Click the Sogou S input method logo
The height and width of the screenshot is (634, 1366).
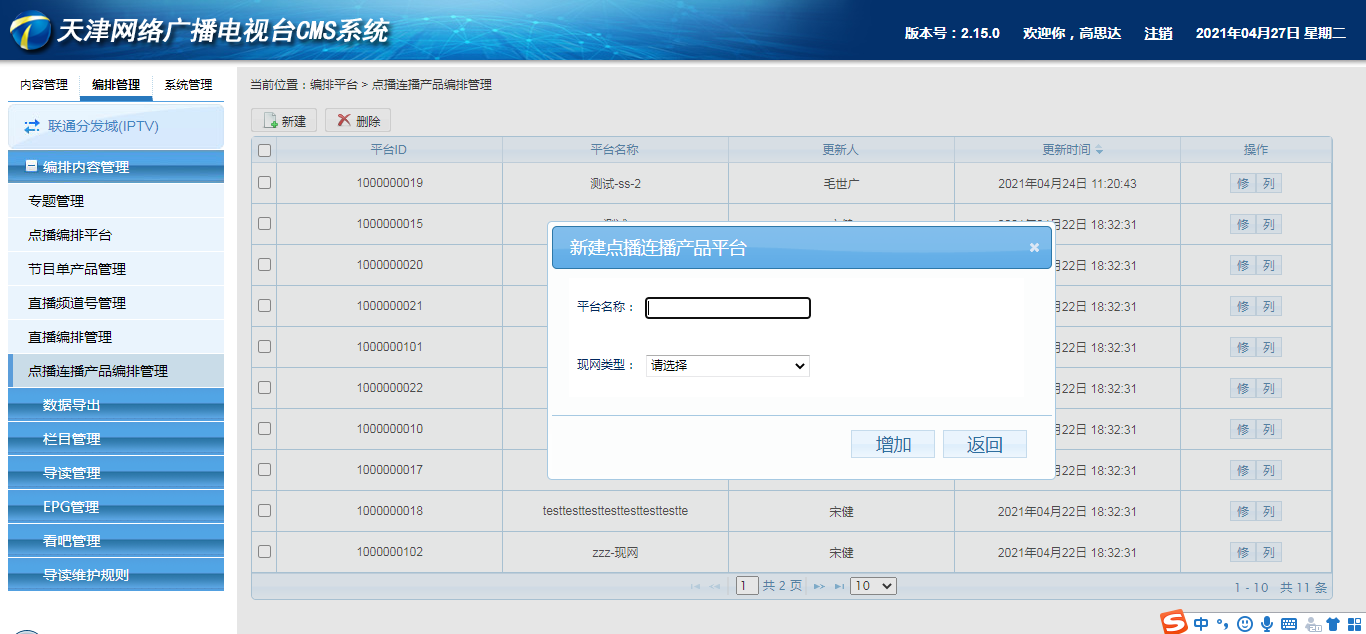click(1174, 622)
